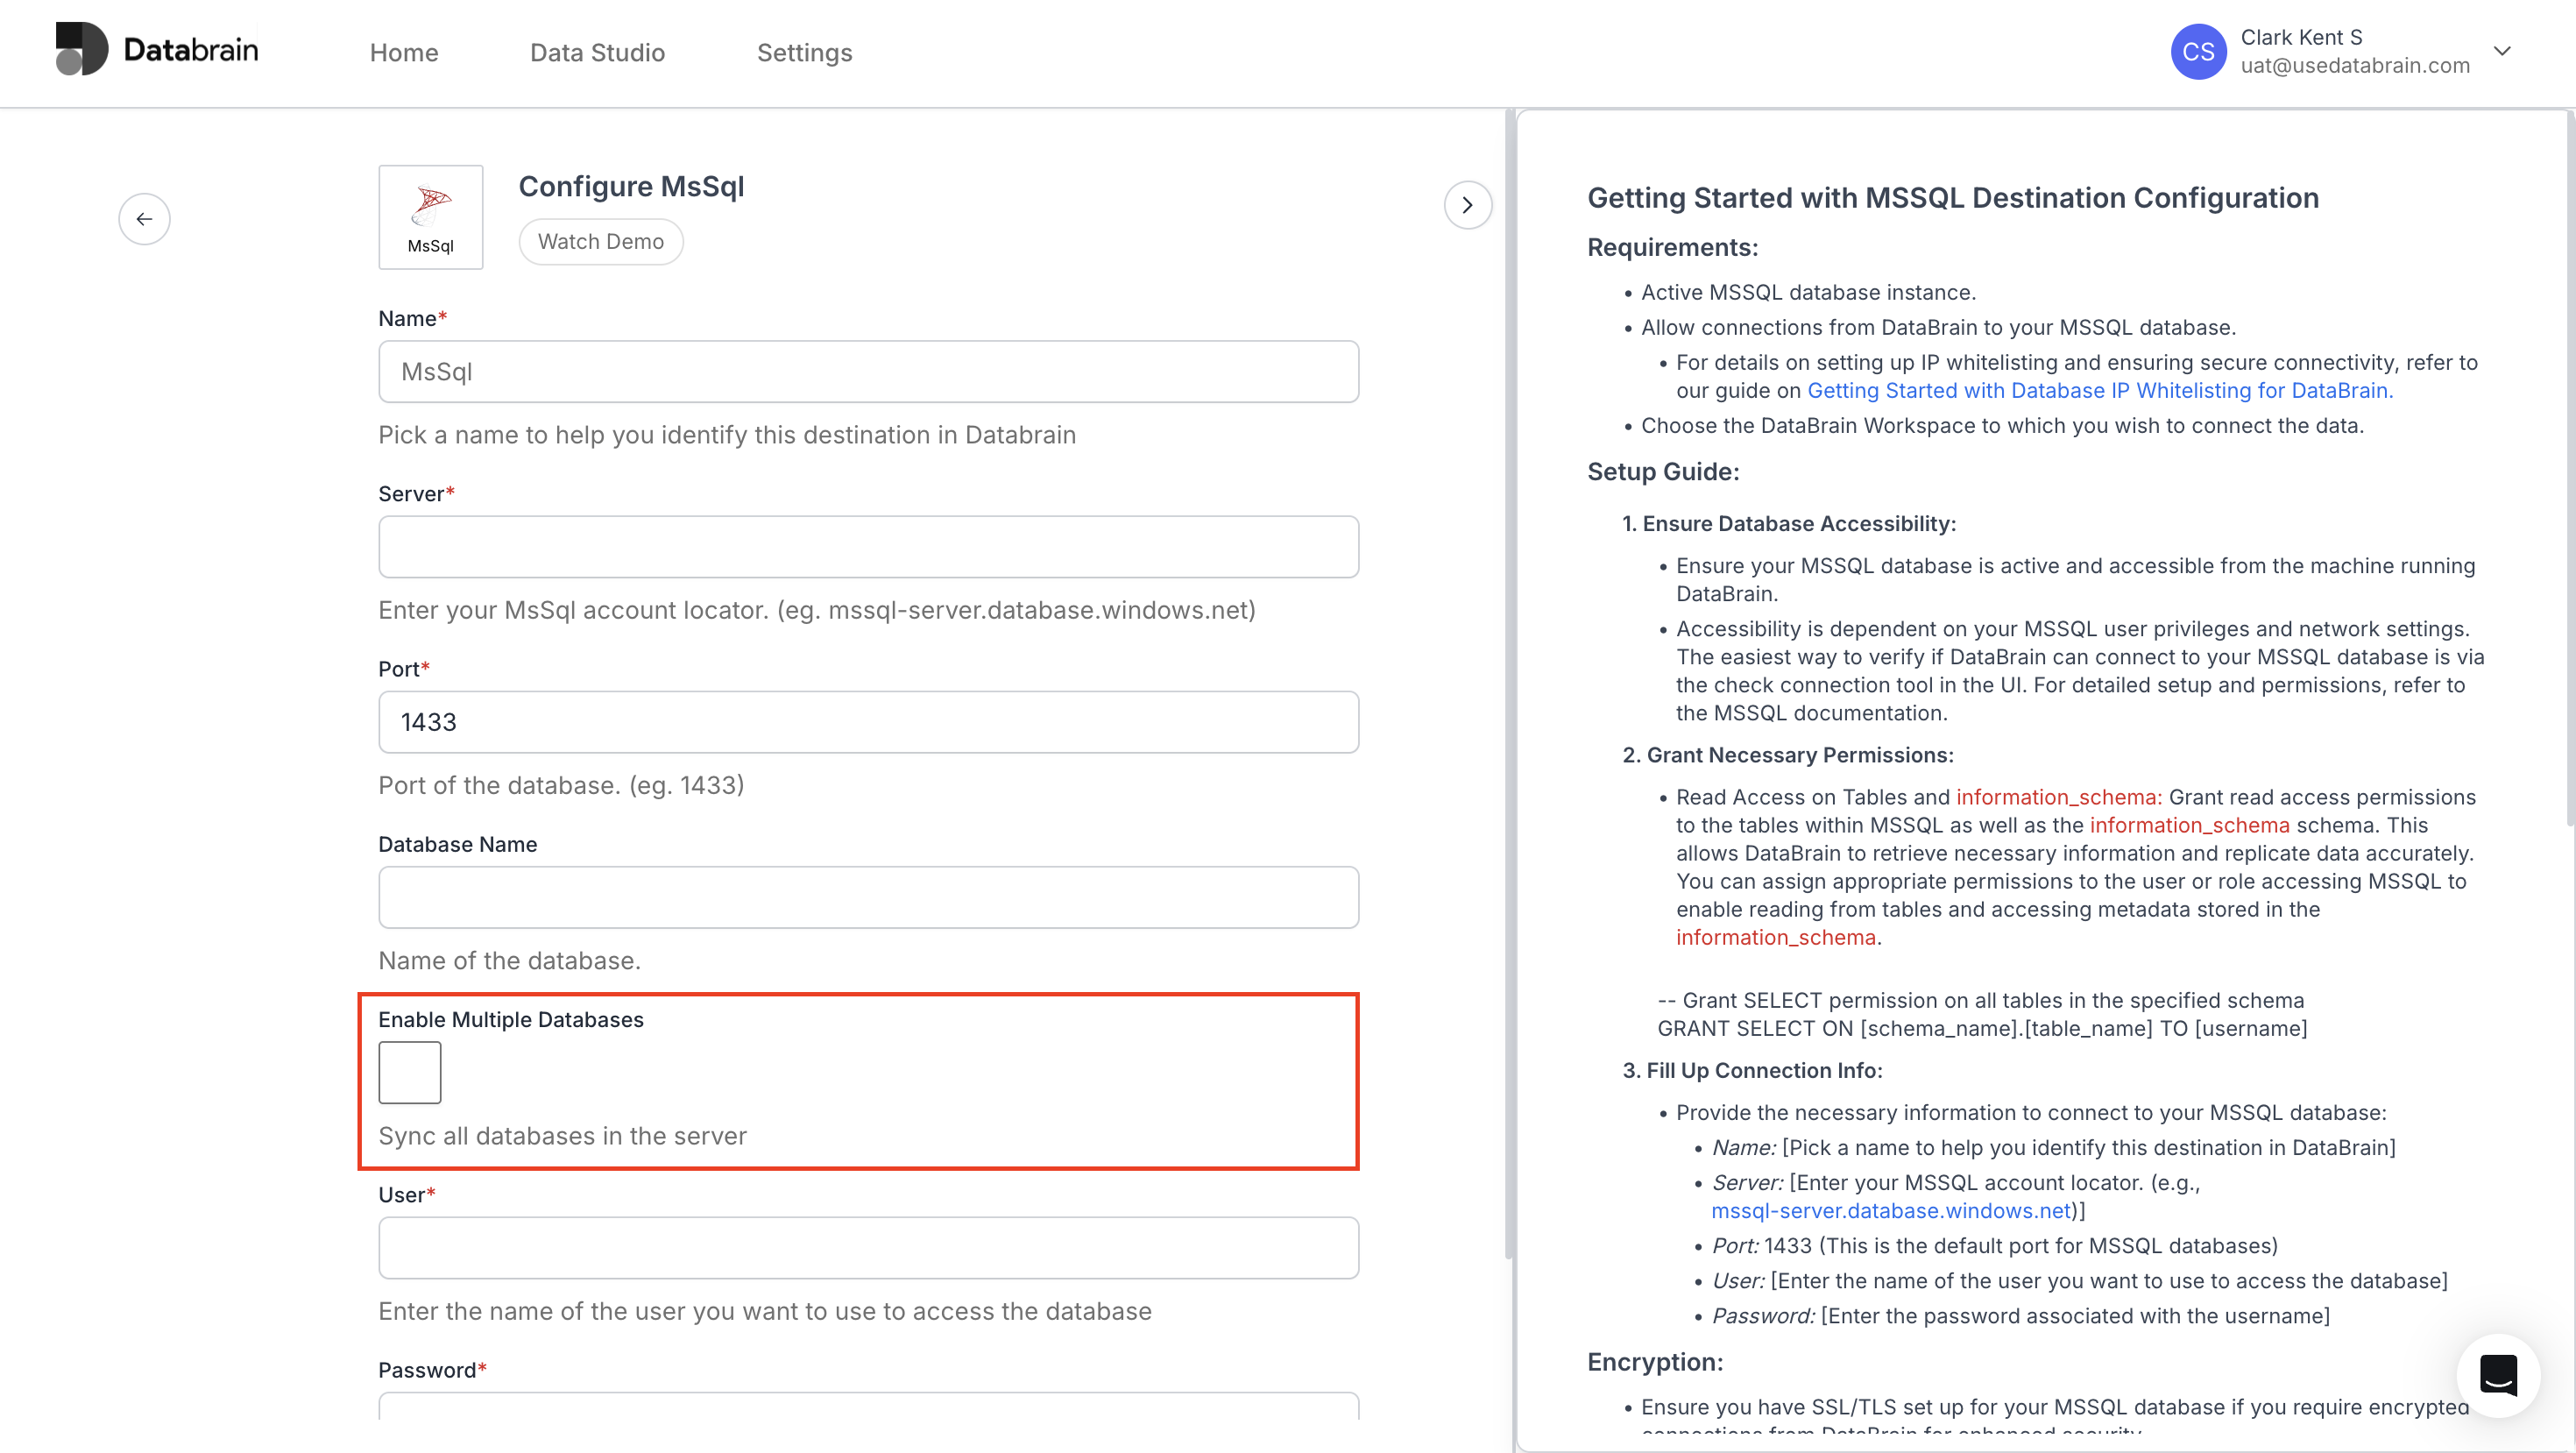Focus the Name input field
The image size is (2576, 1453).
tap(867, 372)
